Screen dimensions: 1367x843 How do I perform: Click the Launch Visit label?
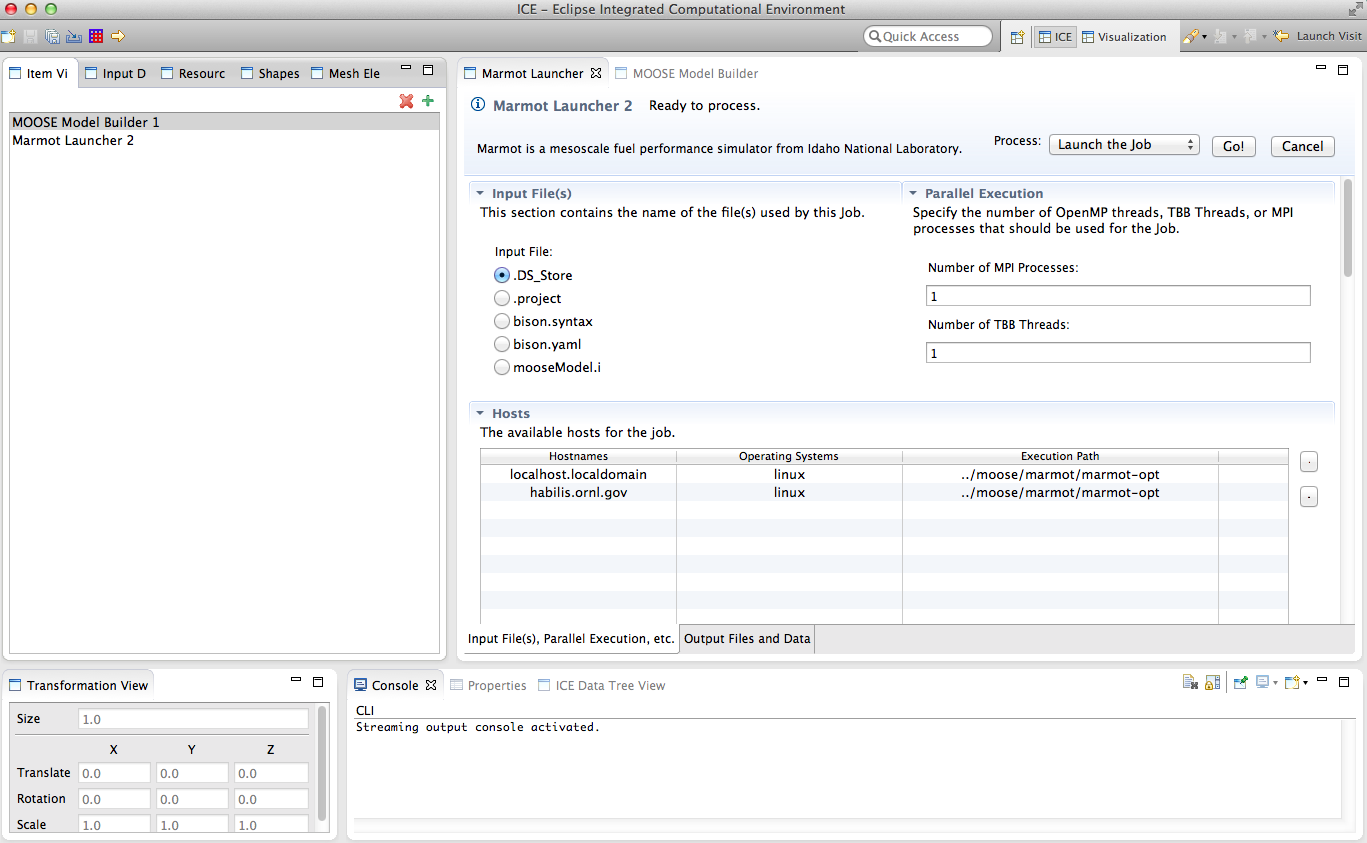1329,36
